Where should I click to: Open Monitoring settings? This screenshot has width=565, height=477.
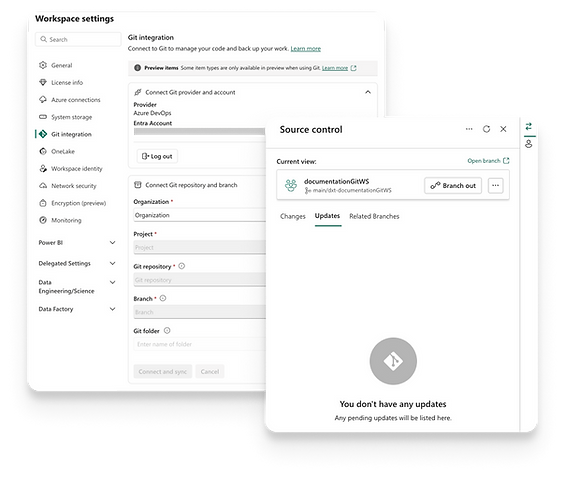pyautogui.click(x=66, y=220)
